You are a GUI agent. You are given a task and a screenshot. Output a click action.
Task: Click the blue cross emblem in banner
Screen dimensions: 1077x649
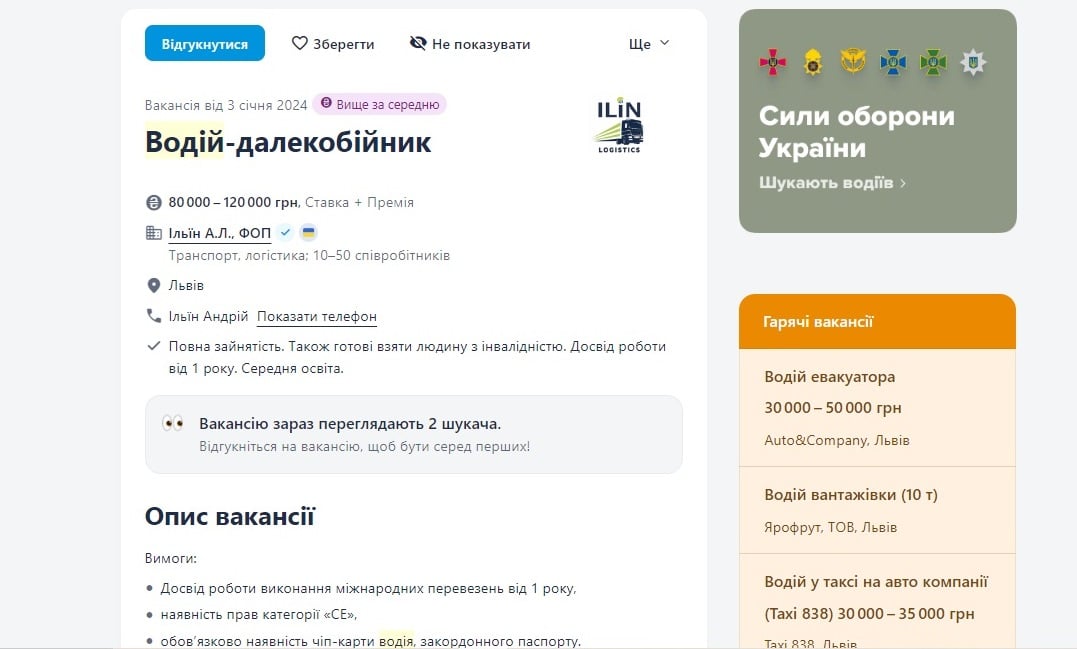click(892, 63)
